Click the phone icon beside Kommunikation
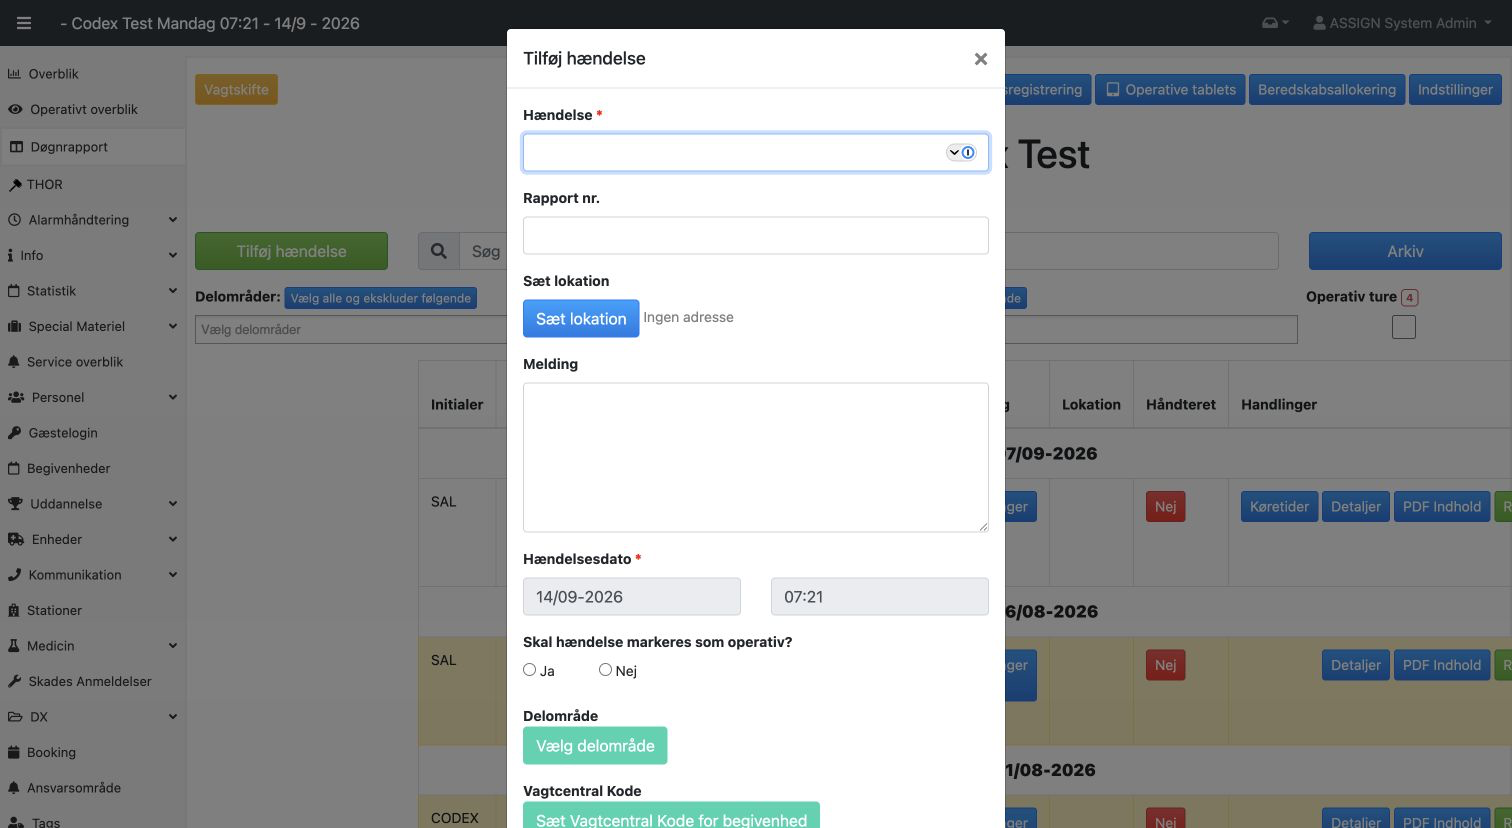 tap(15, 575)
